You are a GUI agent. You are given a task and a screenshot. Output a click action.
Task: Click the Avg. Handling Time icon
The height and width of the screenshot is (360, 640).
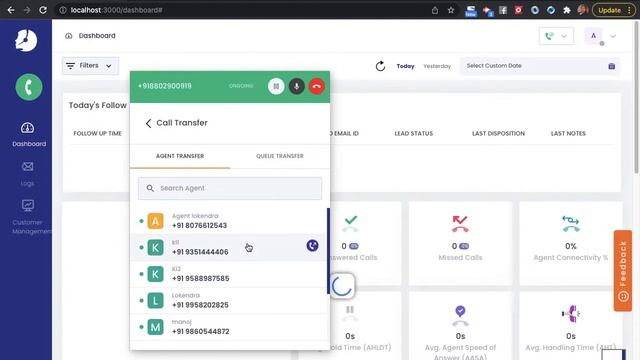tap(571, 314)
